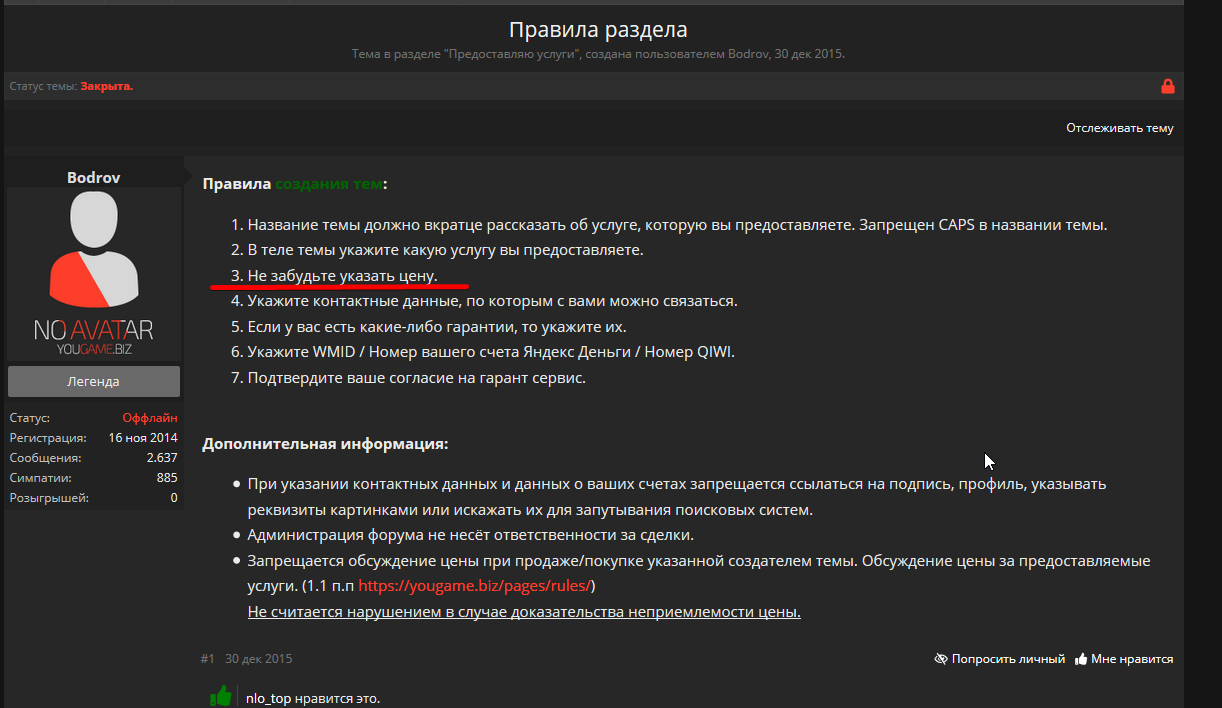Click the bullet Администрация форума не несёт ответственности
This screenshot has height=708, width=1222.
[470, 535]
